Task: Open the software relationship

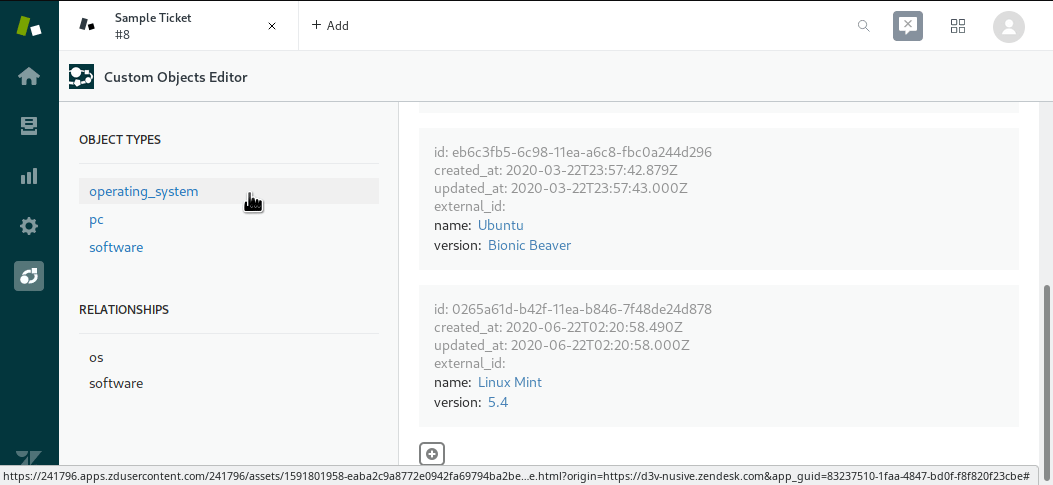Action: click(x=116, y=384)
